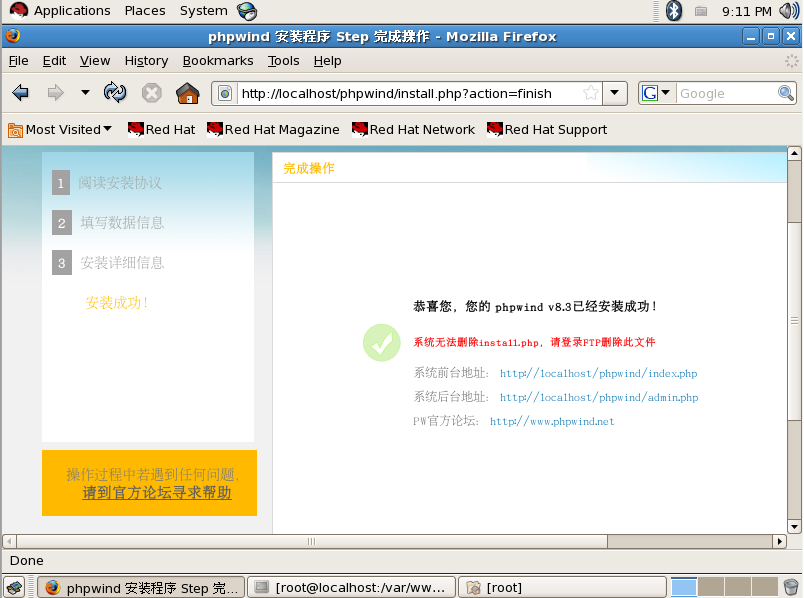
Task: Click step 1 number box in the sidebar
Action: (x=61, y=183)
